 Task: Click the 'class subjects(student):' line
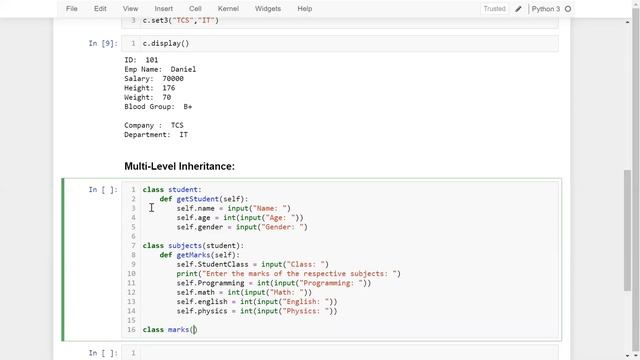(193, 246)
